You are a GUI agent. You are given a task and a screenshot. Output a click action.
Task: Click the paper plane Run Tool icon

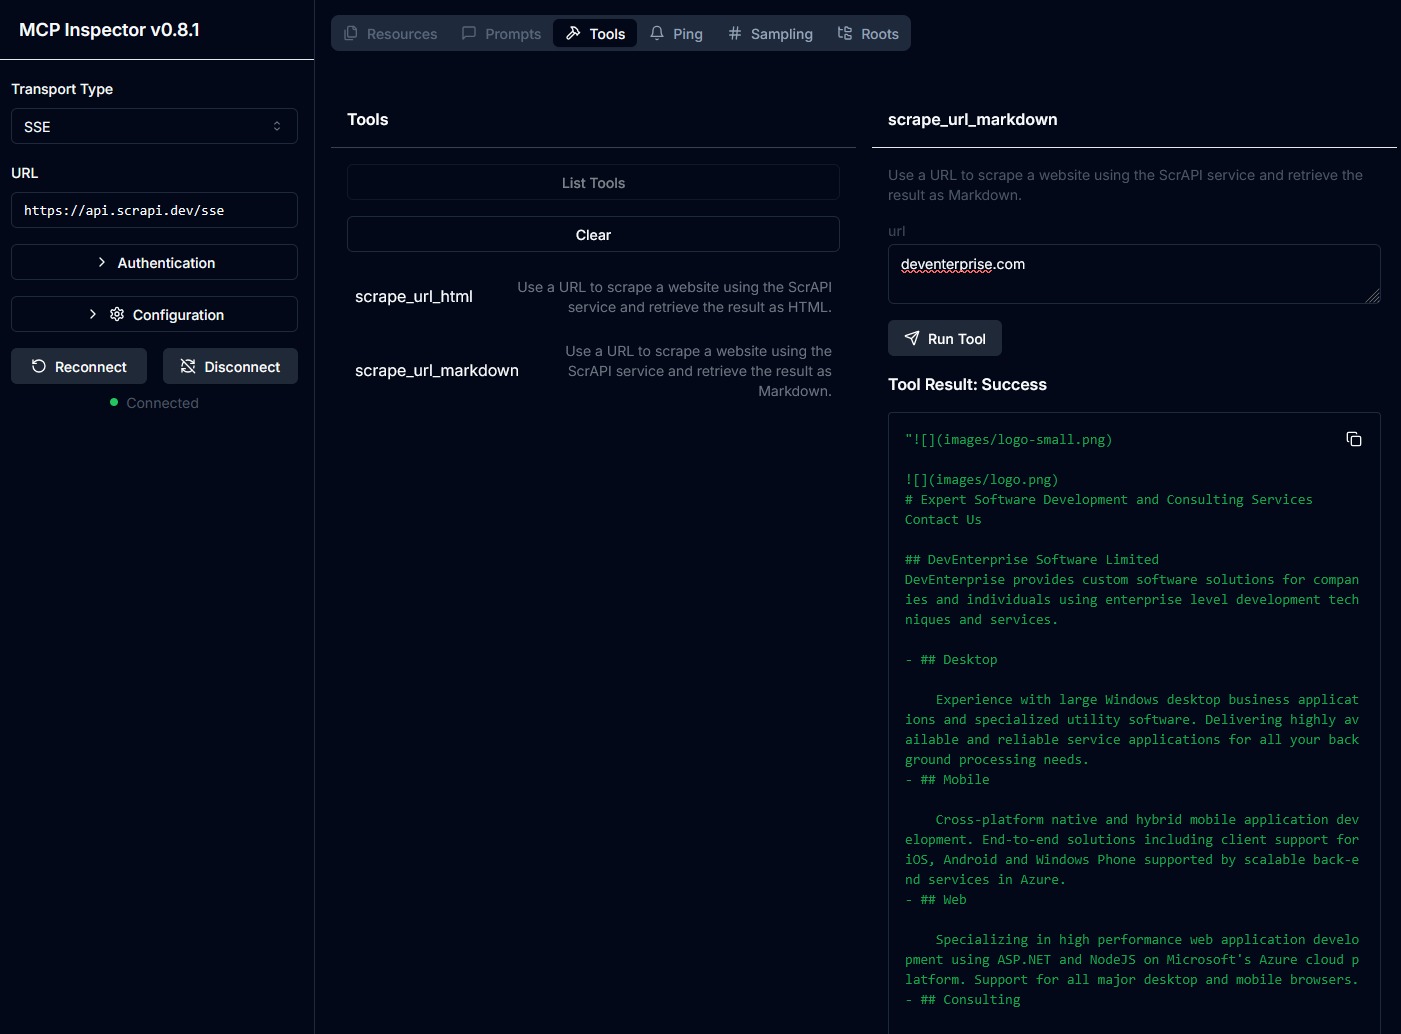[x=912, y=338]
